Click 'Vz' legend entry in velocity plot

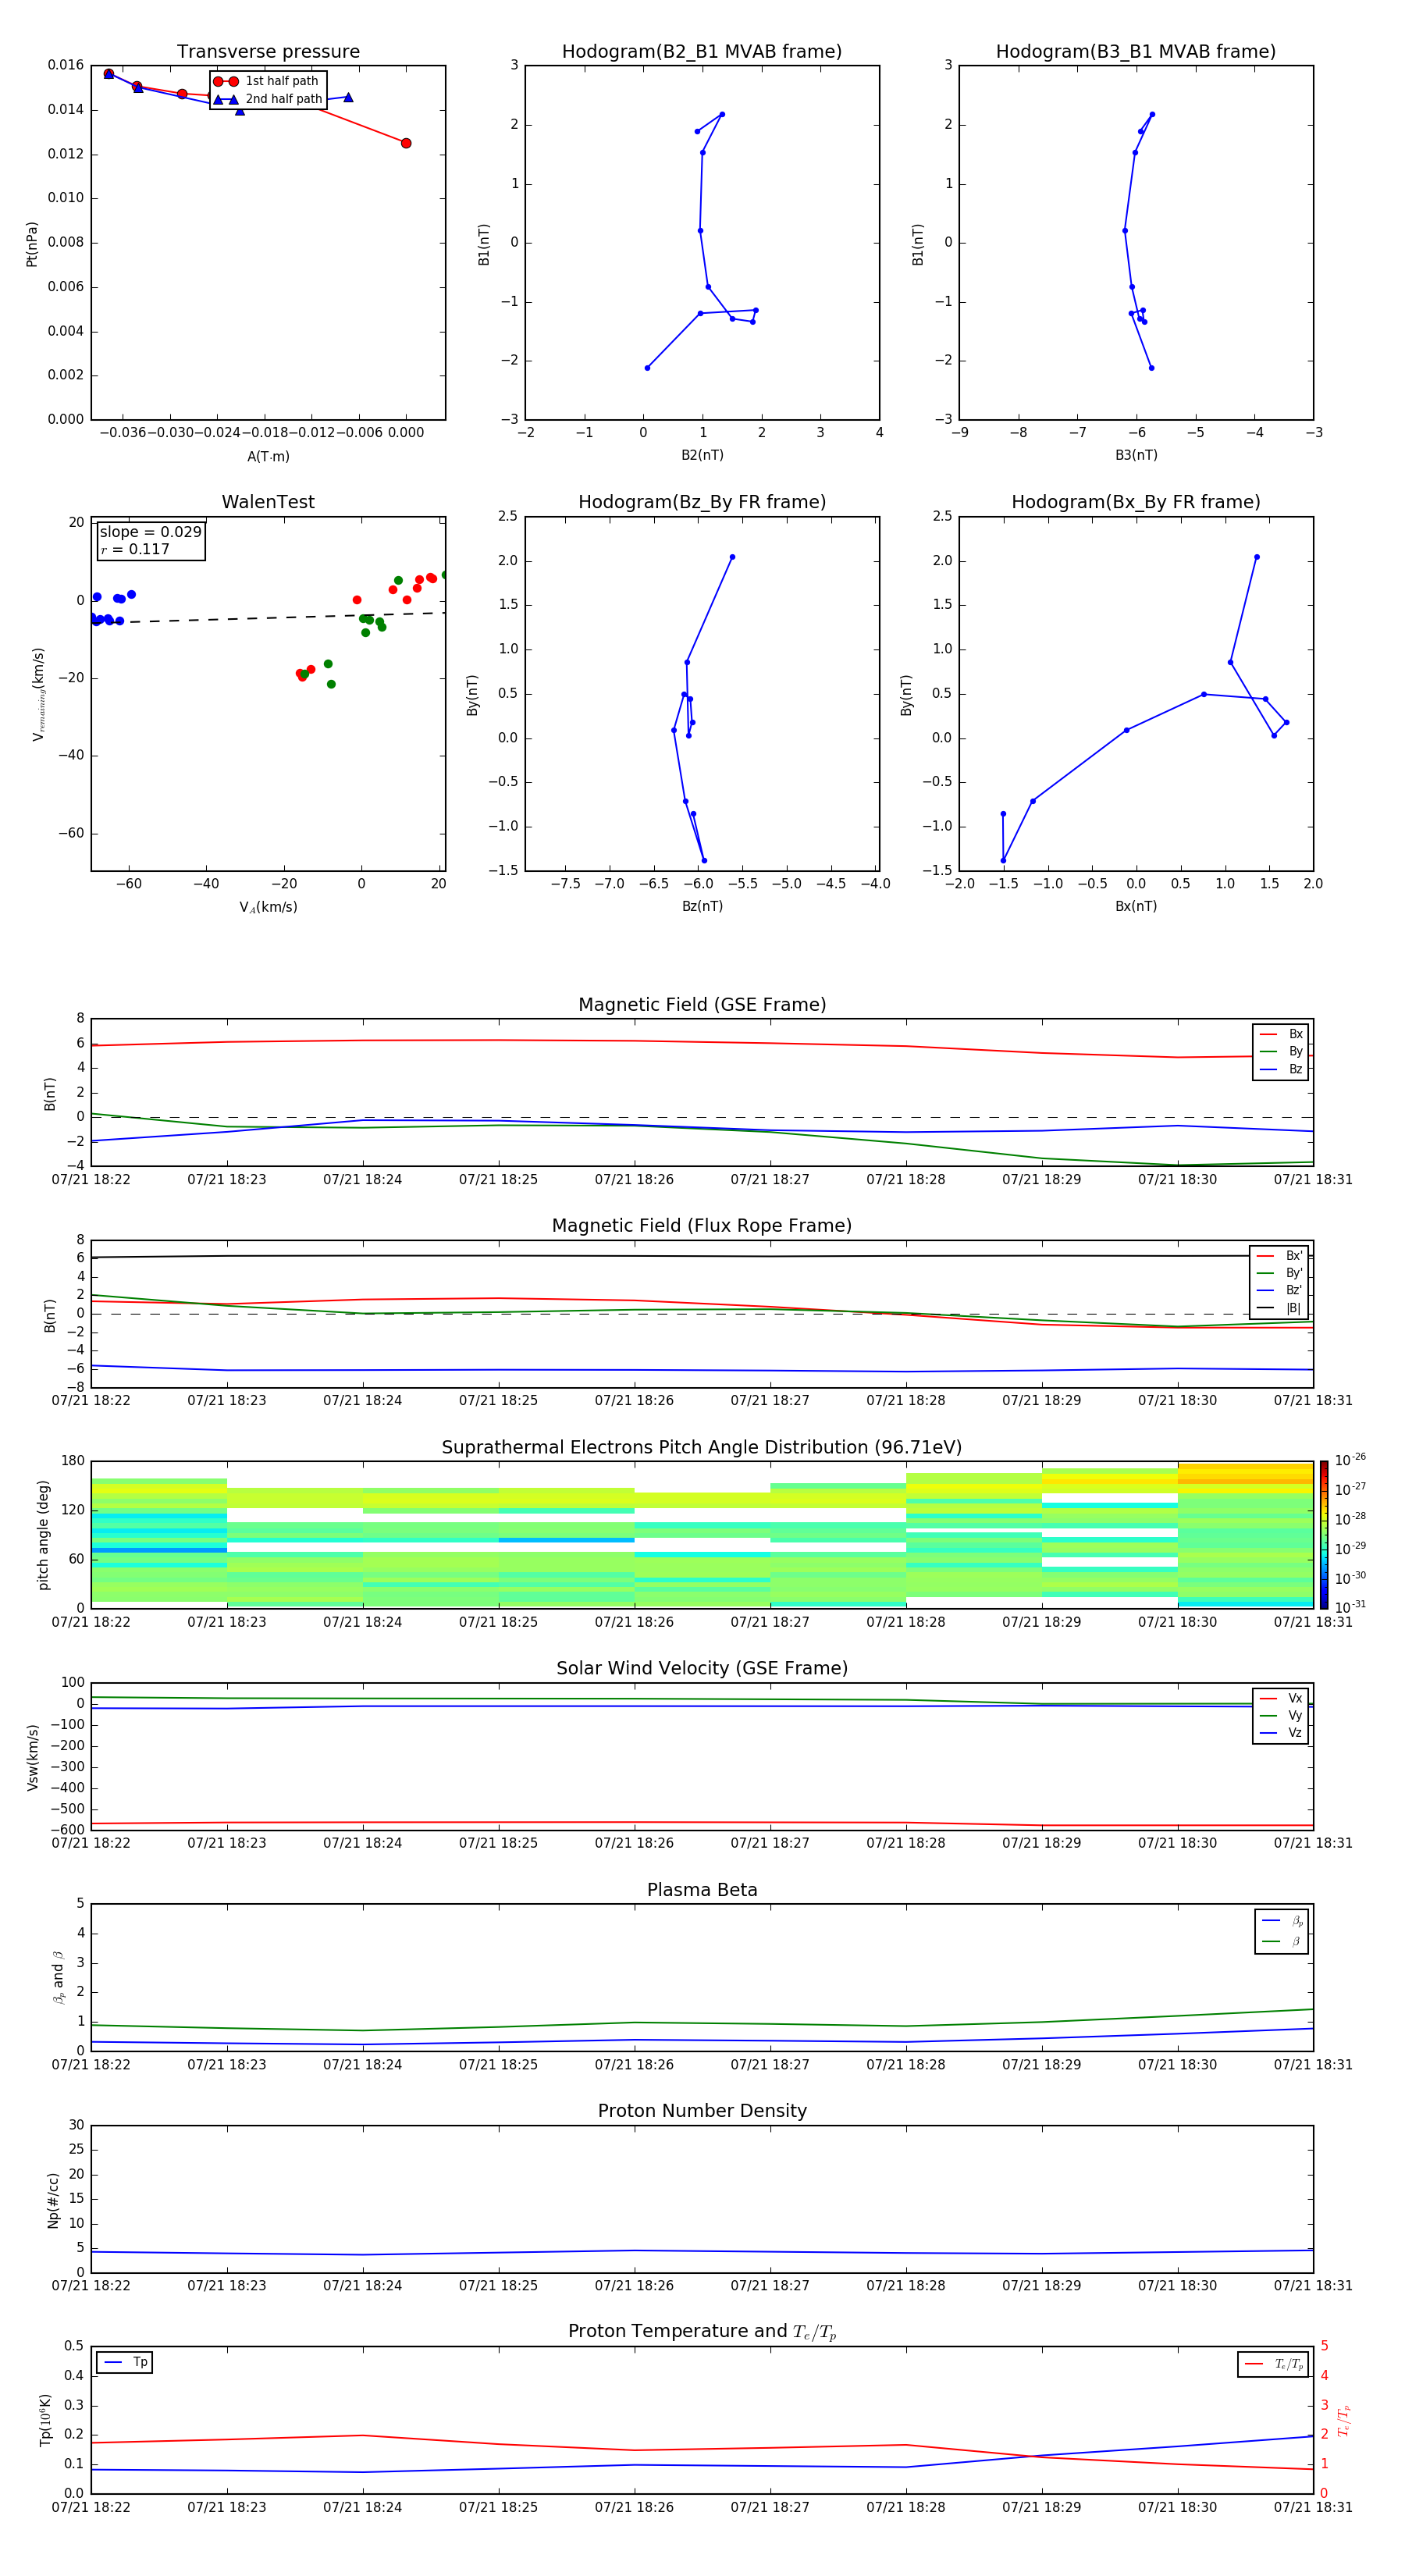1281,1733
